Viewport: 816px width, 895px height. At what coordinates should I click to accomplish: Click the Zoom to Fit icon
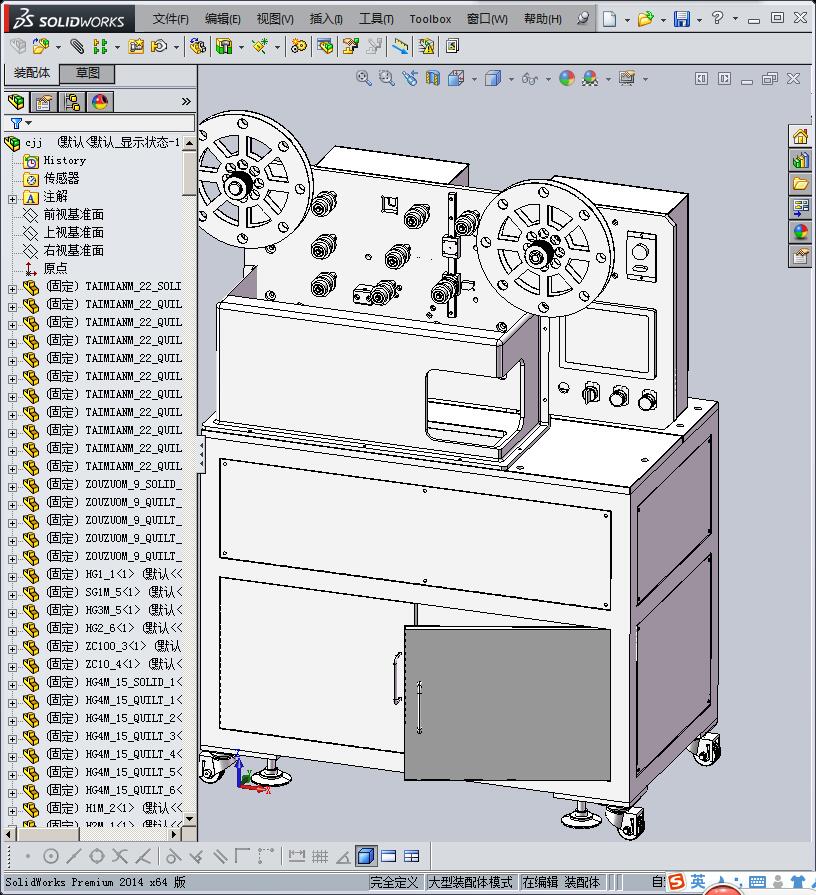tap(363, 78)
